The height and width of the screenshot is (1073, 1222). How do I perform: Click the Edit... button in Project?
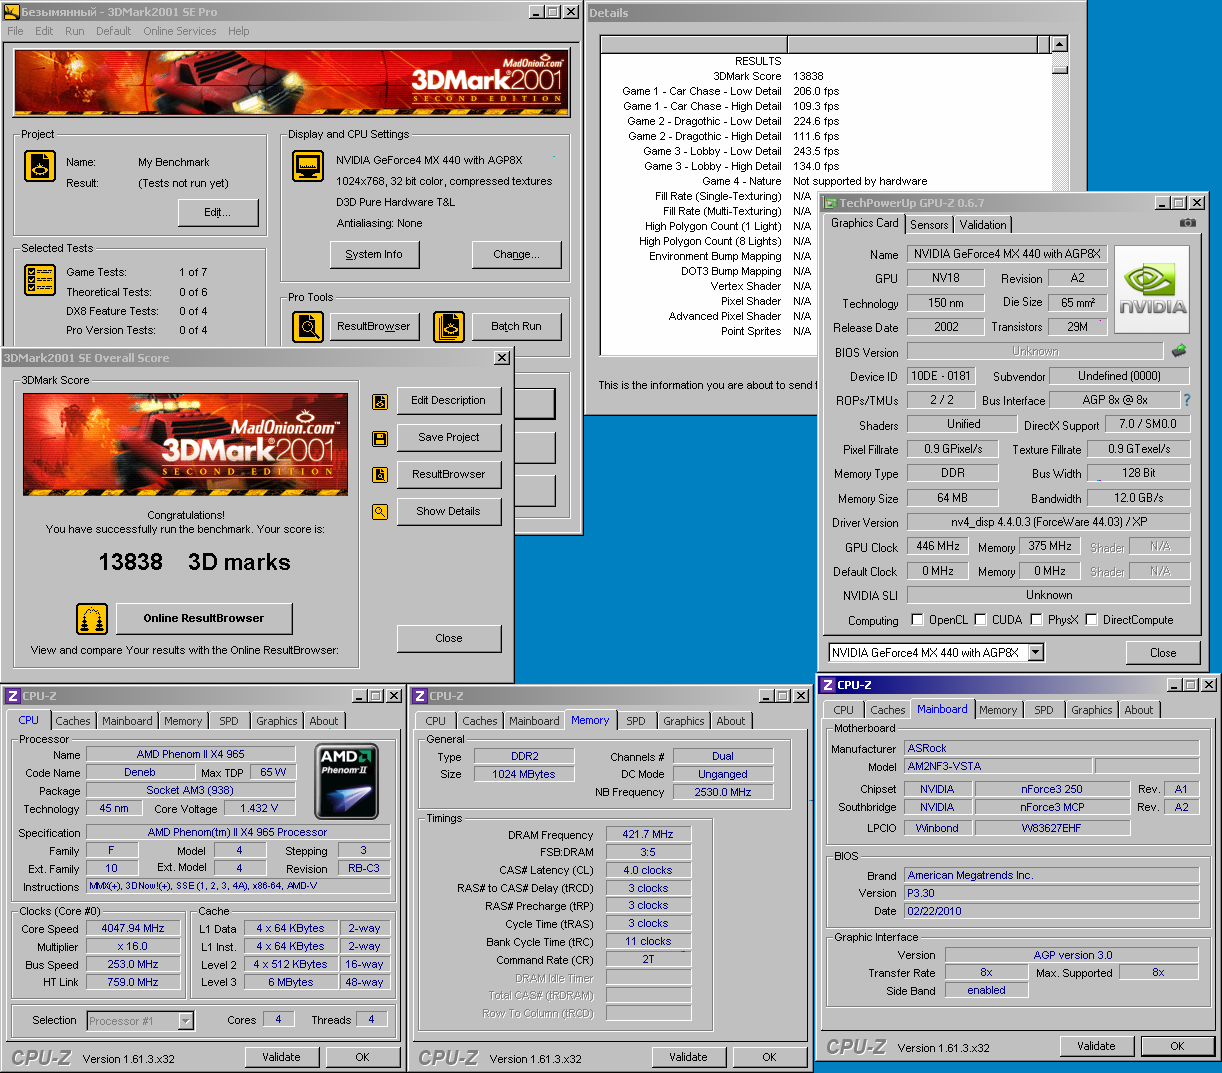218,213
